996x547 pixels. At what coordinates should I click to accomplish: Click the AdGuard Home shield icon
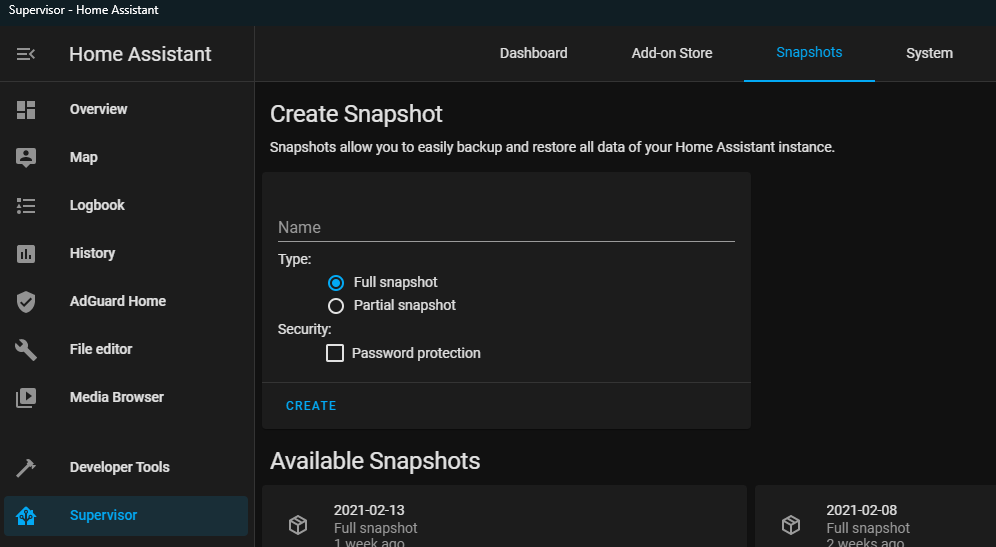pyautogui.click(x=26, y=302)
